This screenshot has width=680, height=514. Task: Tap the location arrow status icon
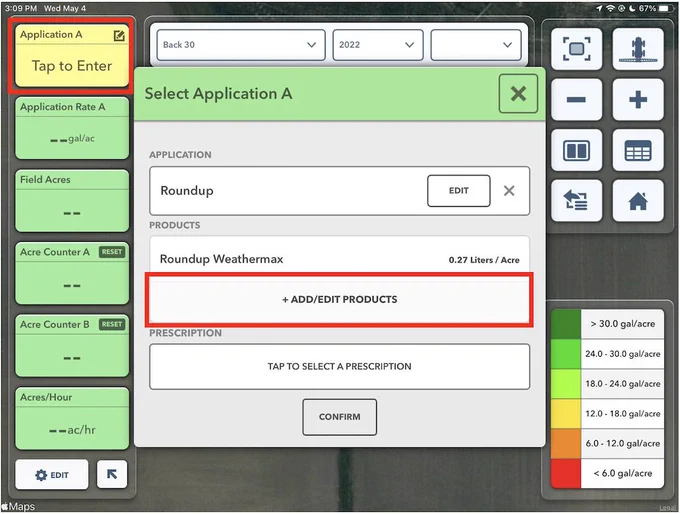600,8
